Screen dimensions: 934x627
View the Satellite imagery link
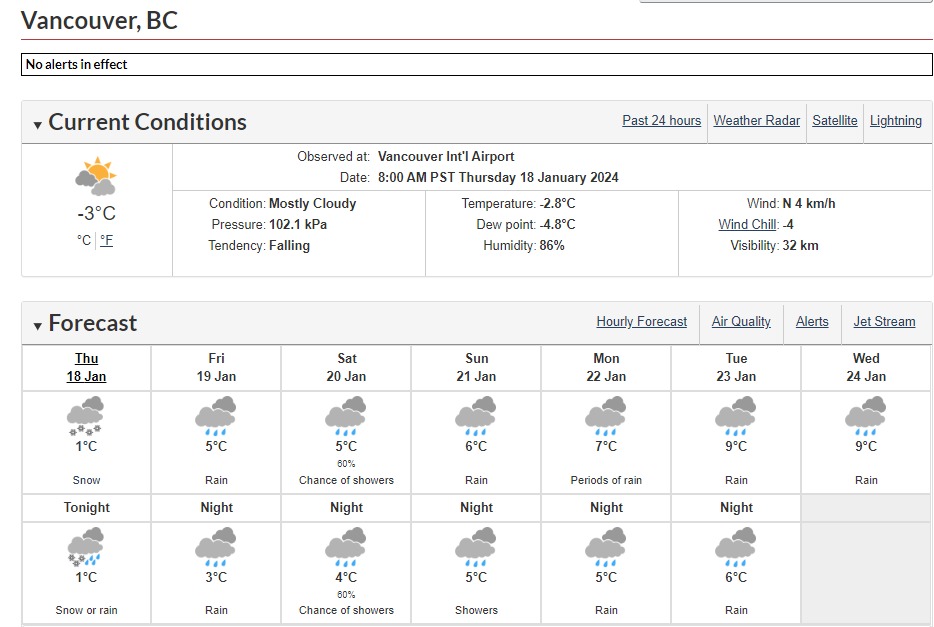(x=834, y=120)
